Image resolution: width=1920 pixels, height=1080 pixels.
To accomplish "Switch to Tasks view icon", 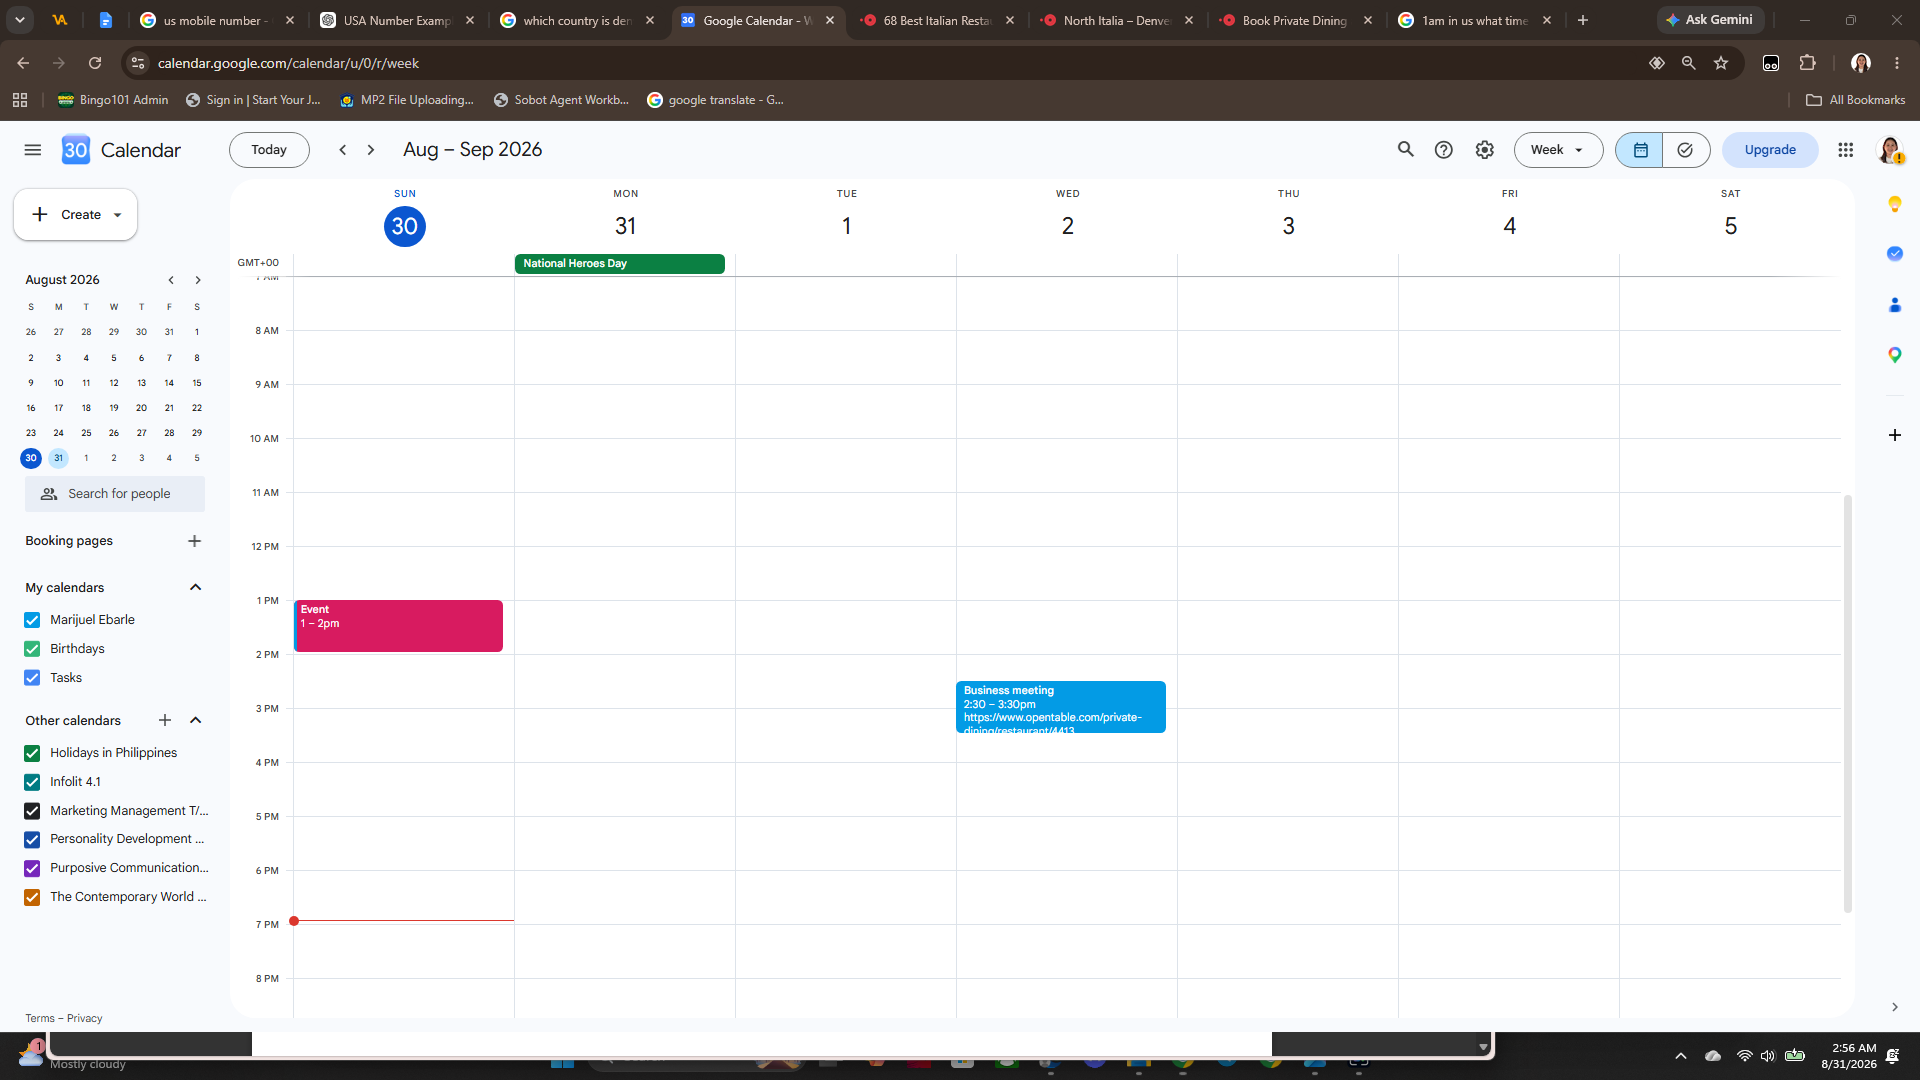I will coord(1685,150).
